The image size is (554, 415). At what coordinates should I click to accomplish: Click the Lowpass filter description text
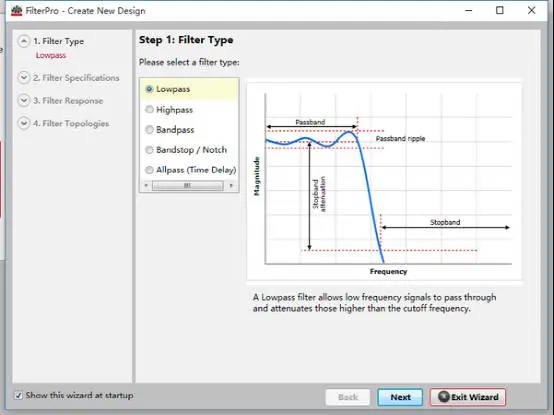coord(374,303)
